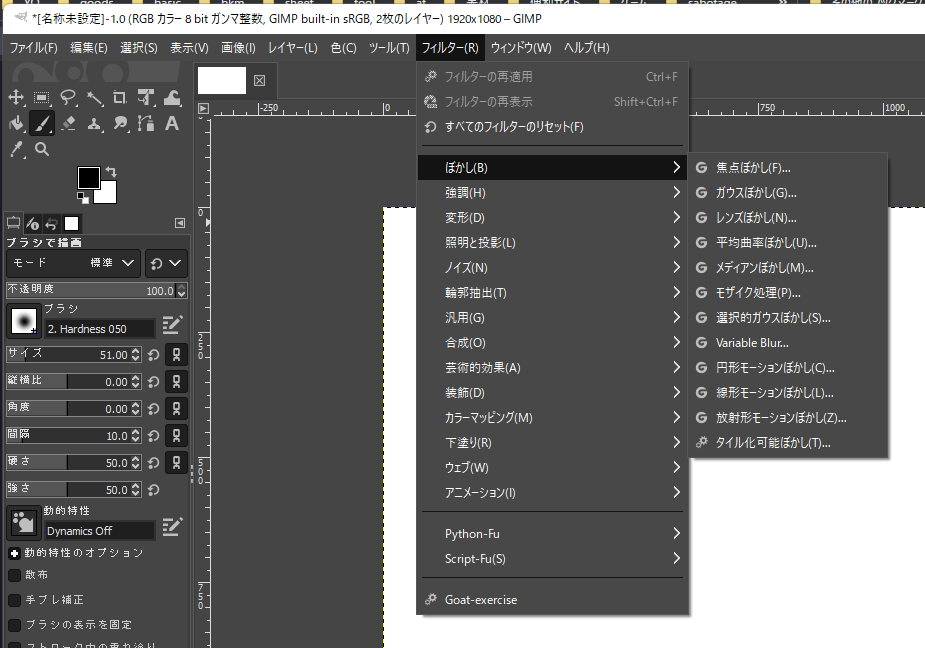Enable the 散布 checkbox
Viewport: 925px width, 648px height.
(15, 575)
